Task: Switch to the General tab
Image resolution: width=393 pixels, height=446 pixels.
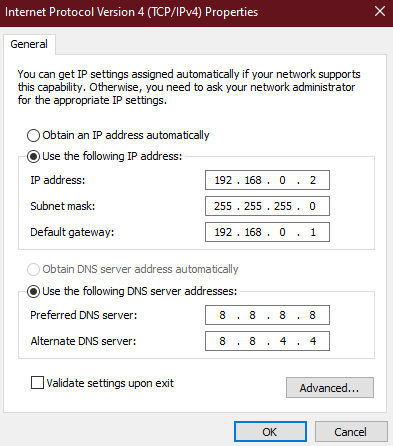Action: pyautogui.click(x=29, y=44)
